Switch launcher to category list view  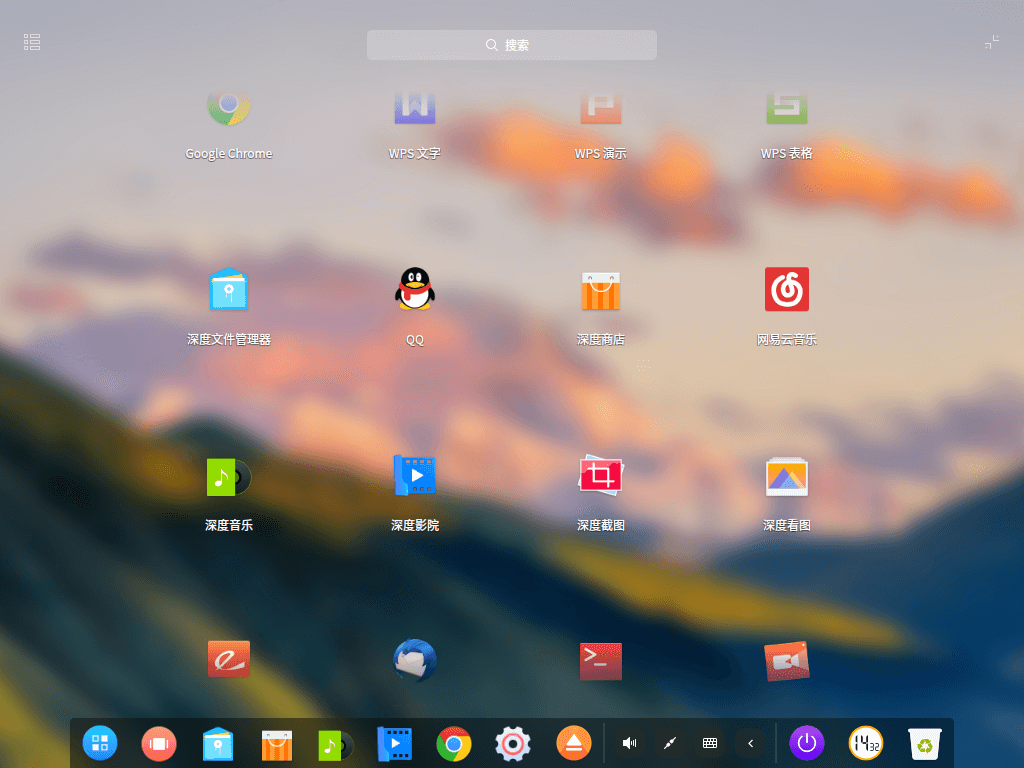tap(32, 42)
